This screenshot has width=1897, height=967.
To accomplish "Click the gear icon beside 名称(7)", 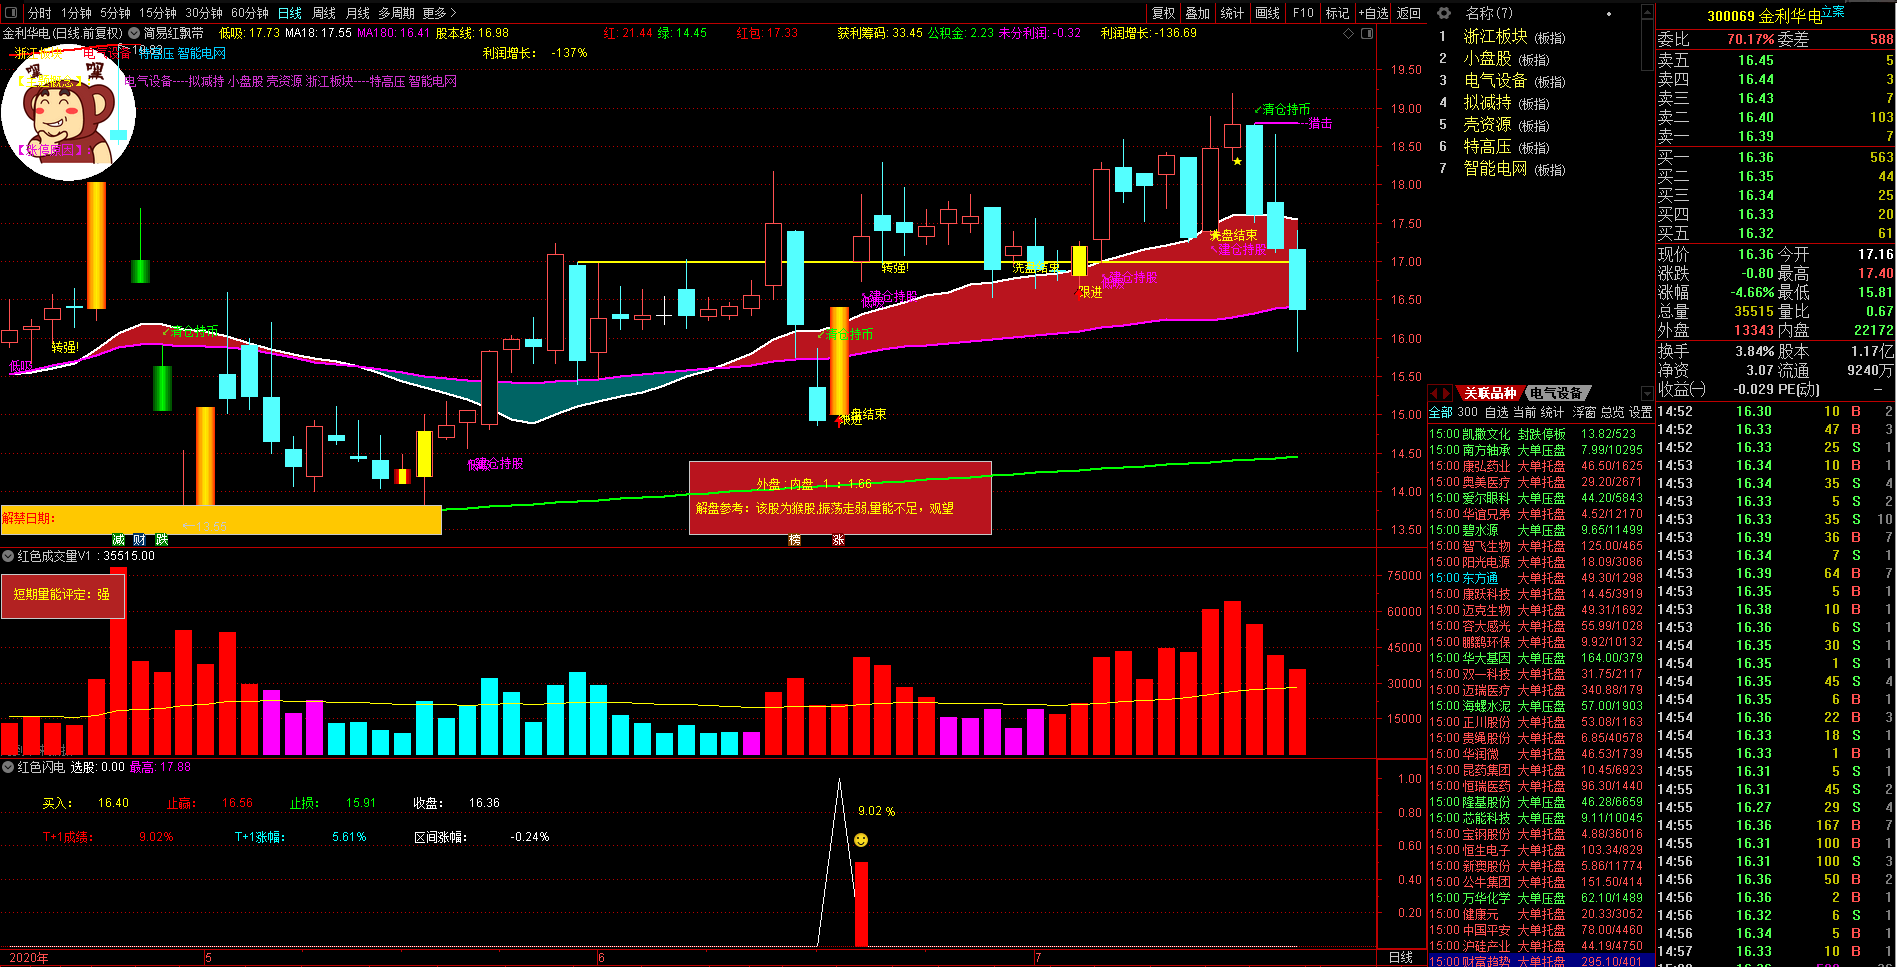I will pyautogui.click(x=1443, y=13).
